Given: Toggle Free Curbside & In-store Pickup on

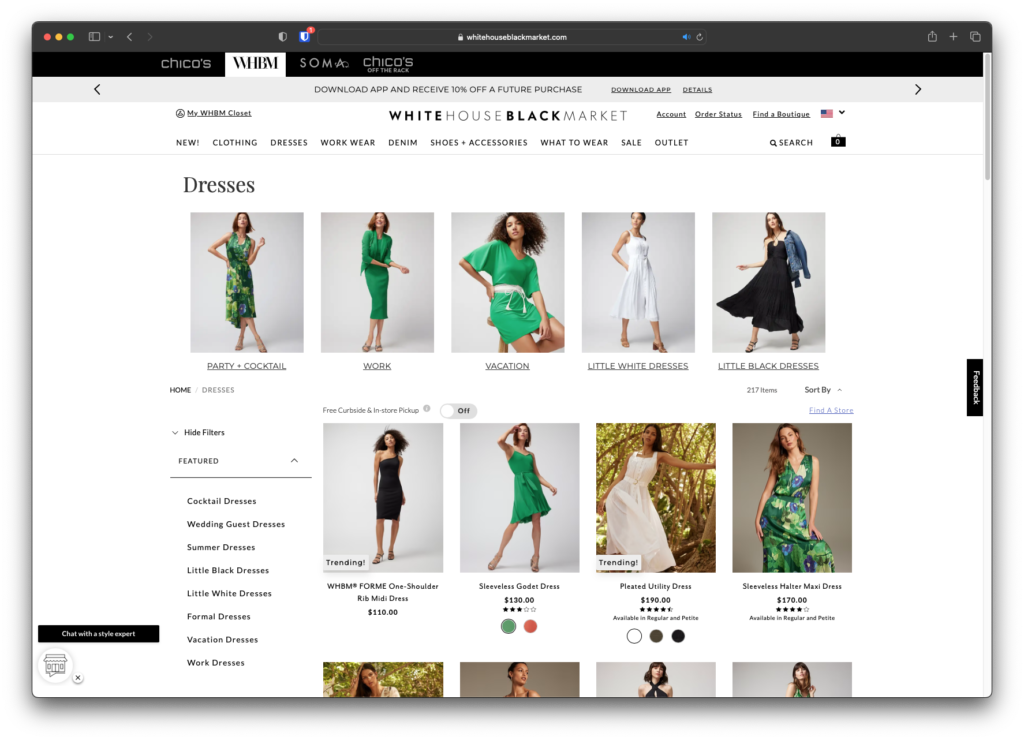Looking at the screenshot, I should [x=459, y=410].
